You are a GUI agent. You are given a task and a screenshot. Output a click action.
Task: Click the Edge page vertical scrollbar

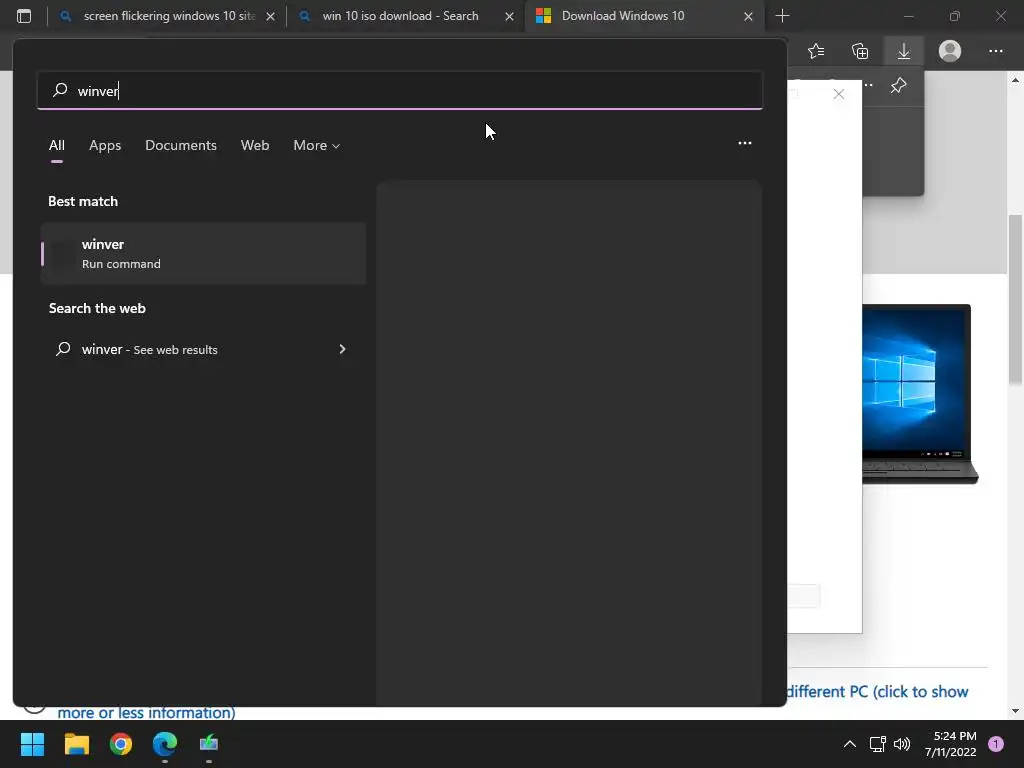1016,300
